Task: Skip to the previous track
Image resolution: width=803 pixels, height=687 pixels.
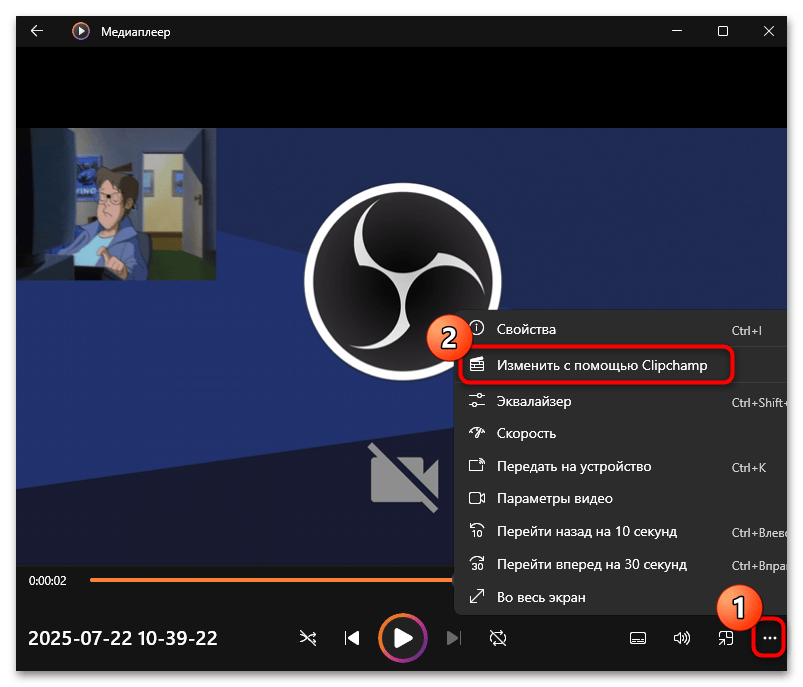Action: (352, 638)
